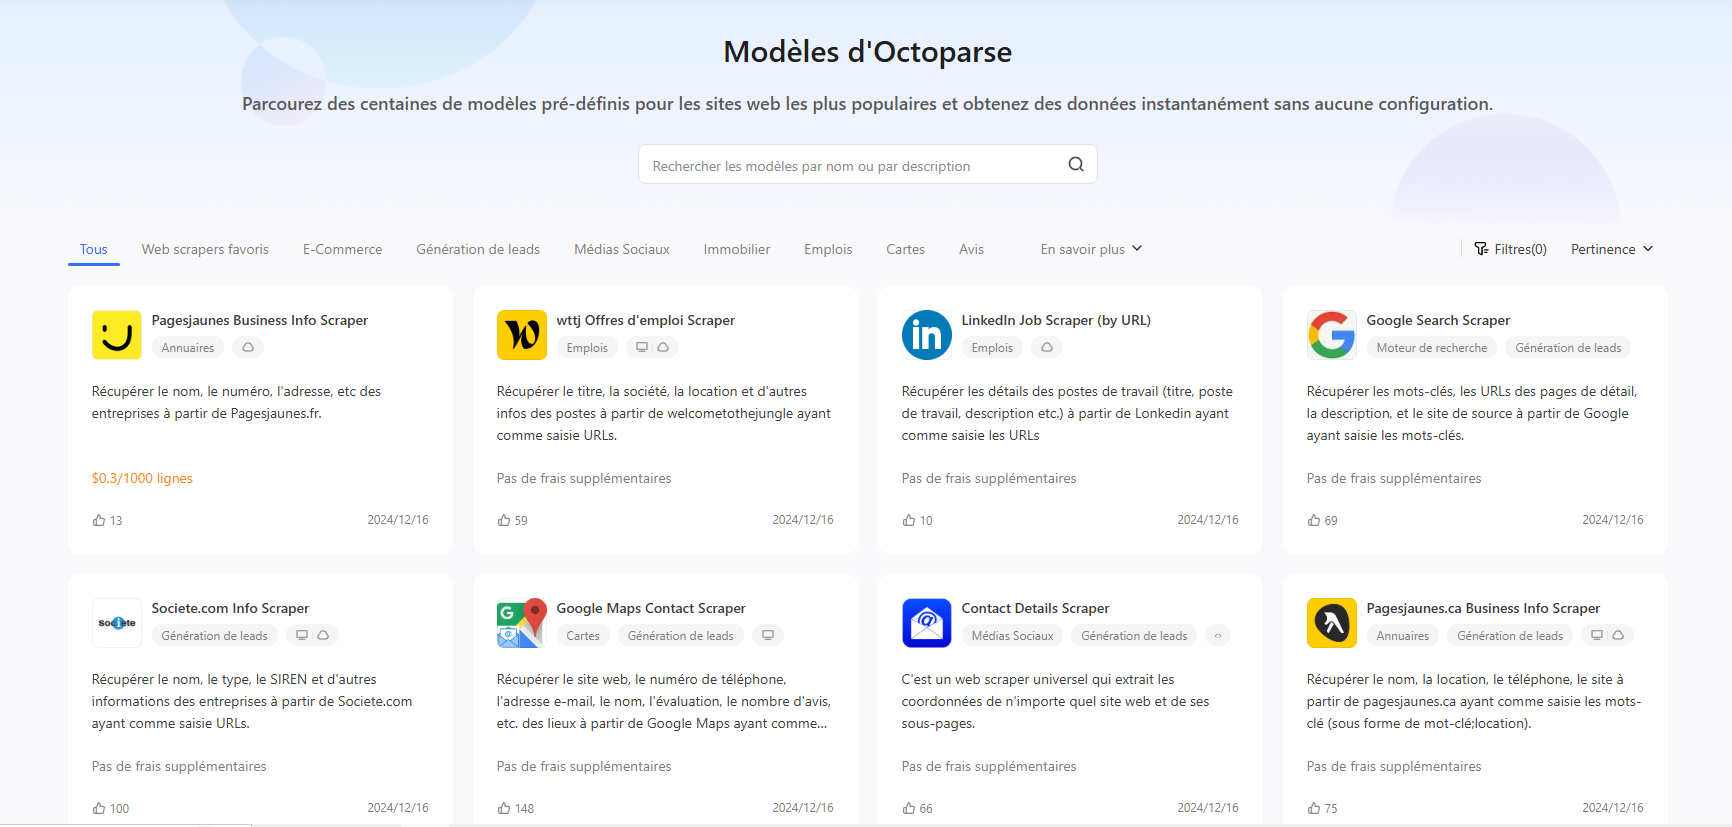Image resolution: width=1732 pixels, height=827 pixels.
Task: Open LinkedIn Job Scraper (by URL) title
Action: 1056,320
